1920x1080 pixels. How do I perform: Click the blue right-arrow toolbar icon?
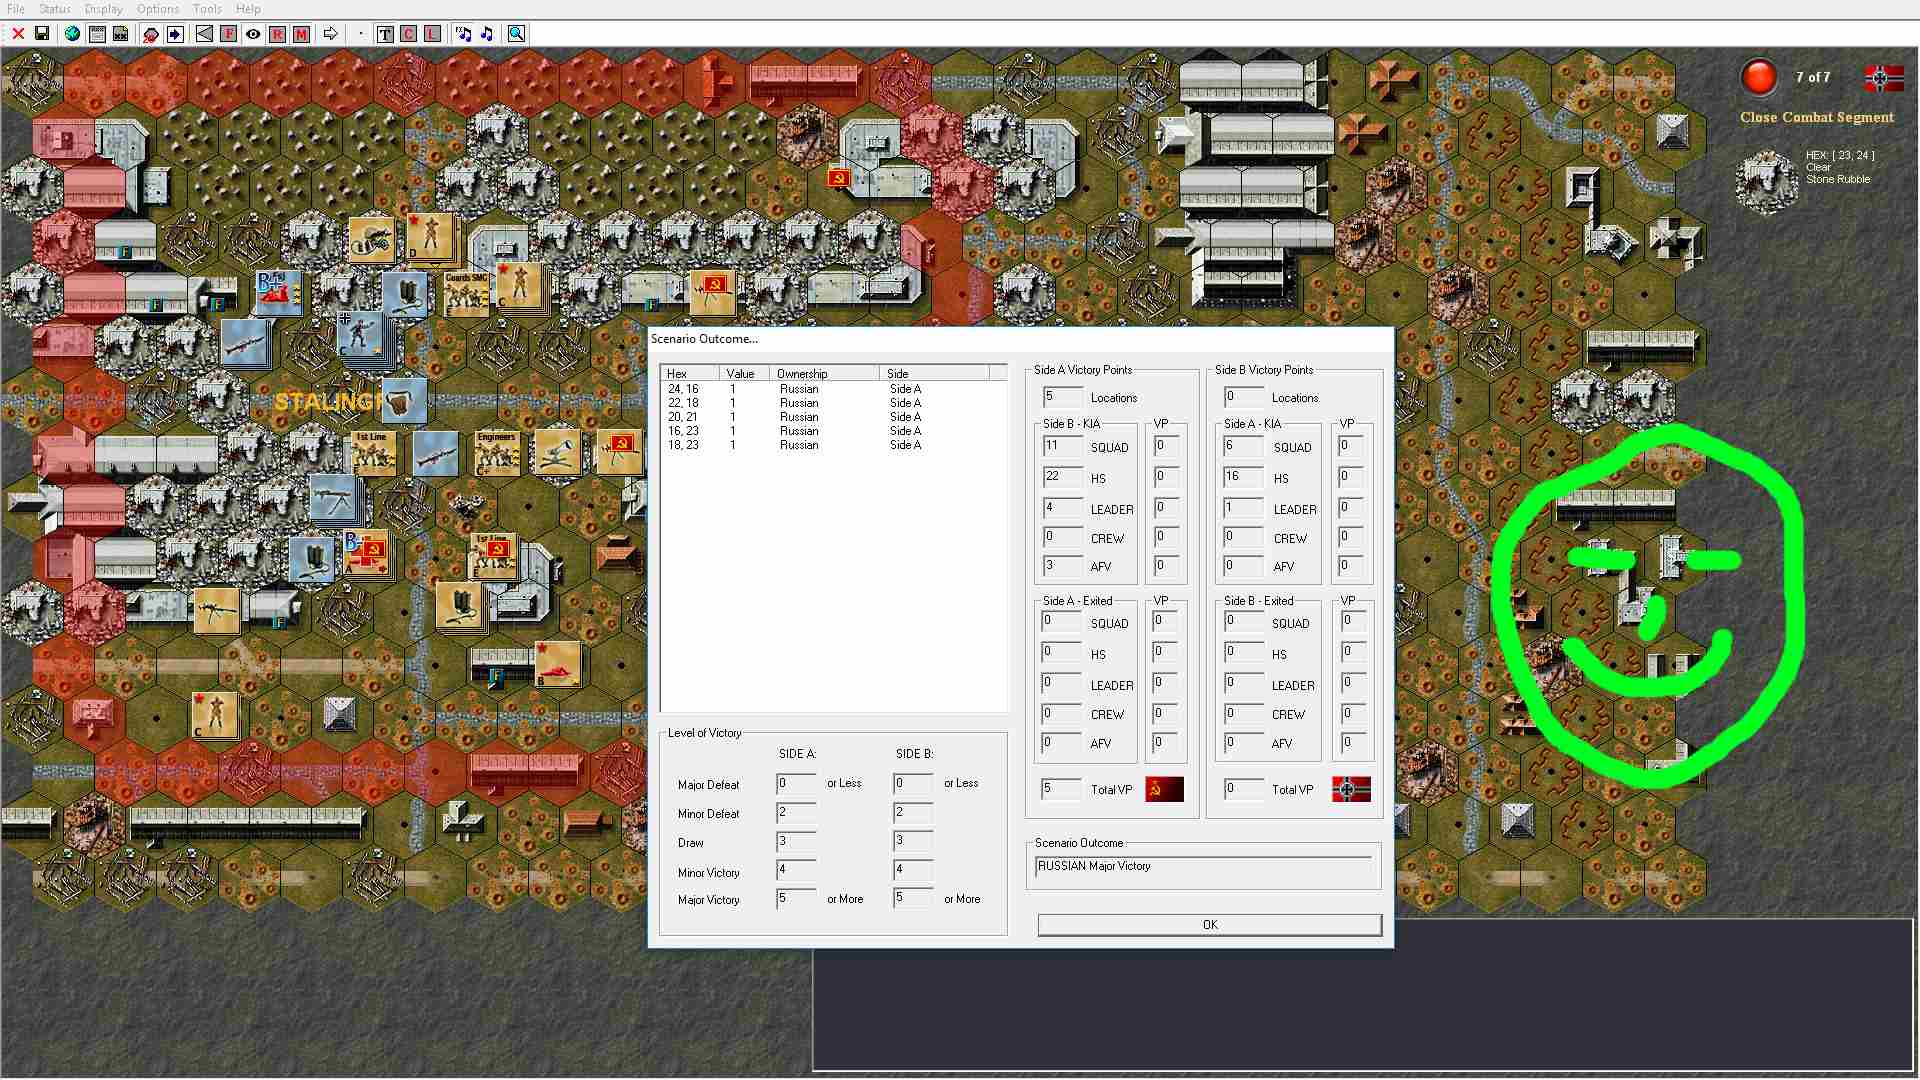(x=175, y=34)
